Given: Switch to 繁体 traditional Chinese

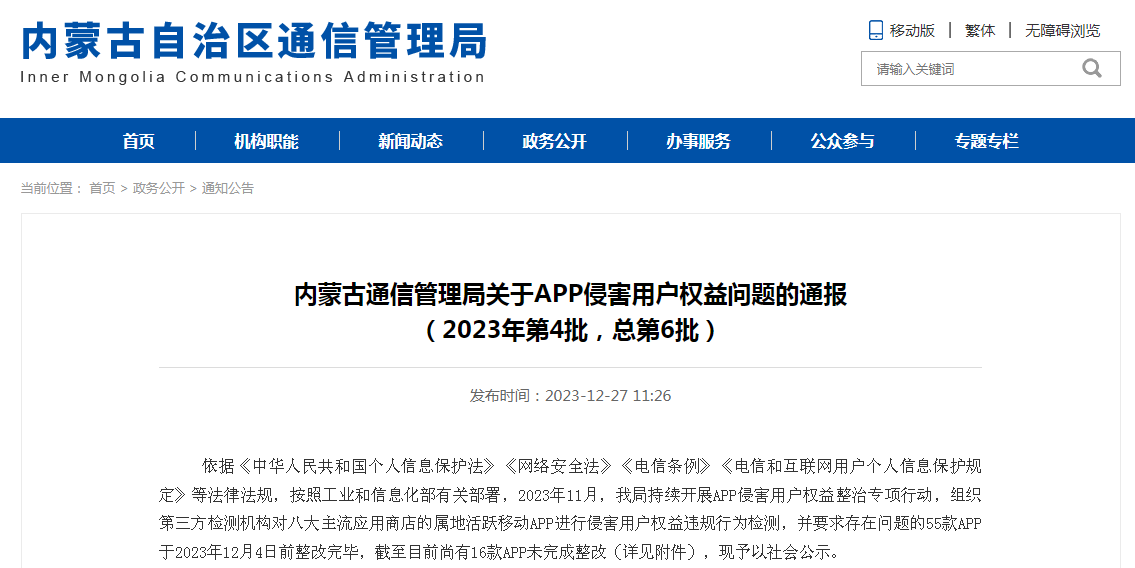Looking at the screenshot, I should [980, 31].
